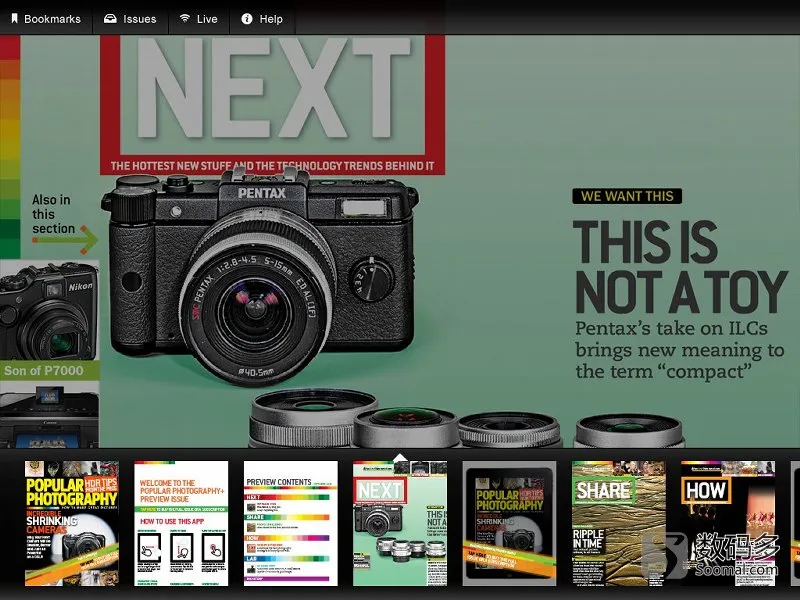Image resolution: width=800 pixels, height=600 pixels.
Task: Open the HOW section page thumbnail
Action: point(728,523)
